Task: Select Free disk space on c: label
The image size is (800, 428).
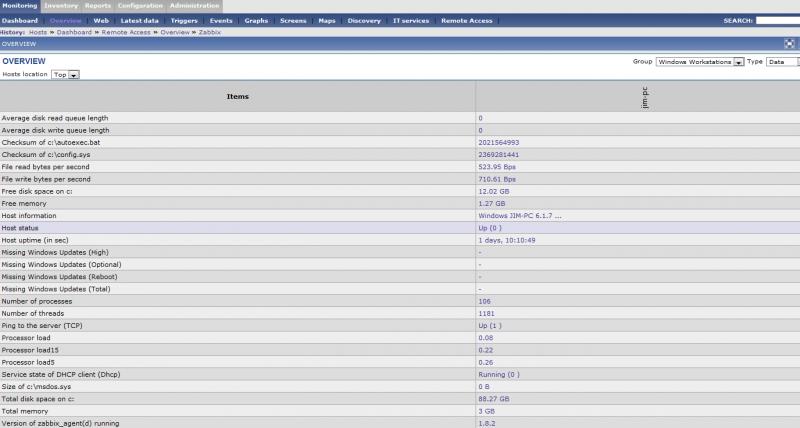Action: 37,191
